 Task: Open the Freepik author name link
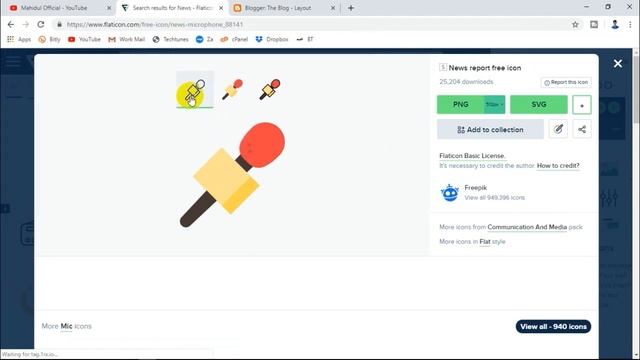[476, 187]
